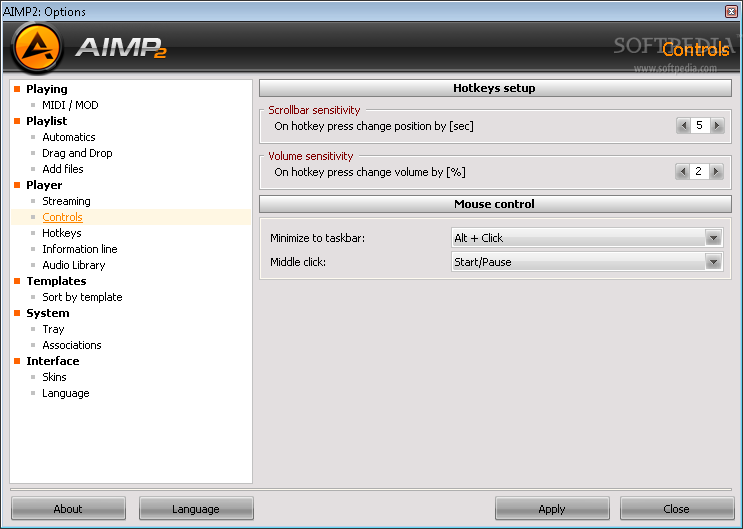The width and height of the screenshot is (743, 529).
Task: Open the Hotkeys settings page
Action: [x=62, y=233]
